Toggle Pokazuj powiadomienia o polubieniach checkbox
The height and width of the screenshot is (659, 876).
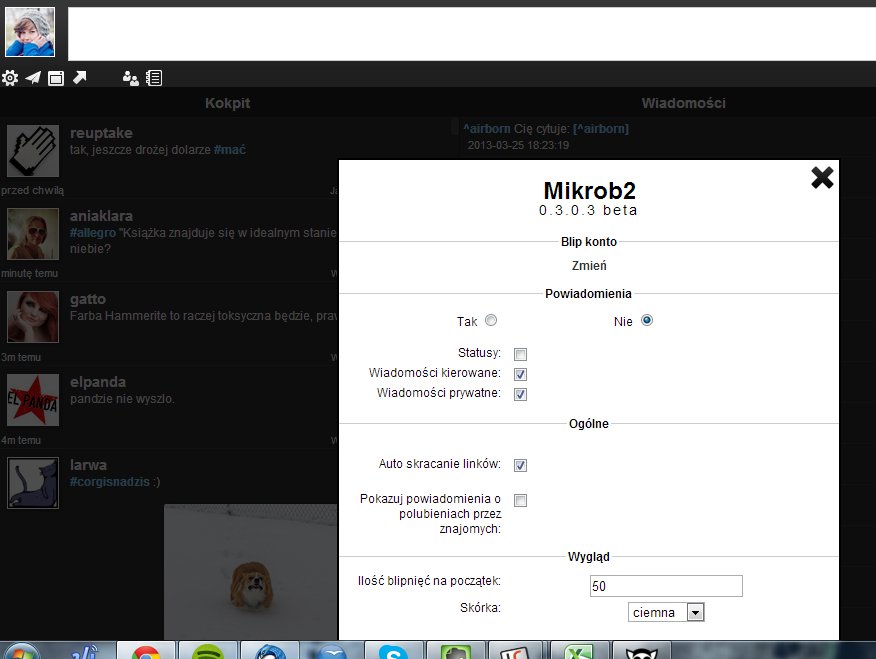pos(520,500)
